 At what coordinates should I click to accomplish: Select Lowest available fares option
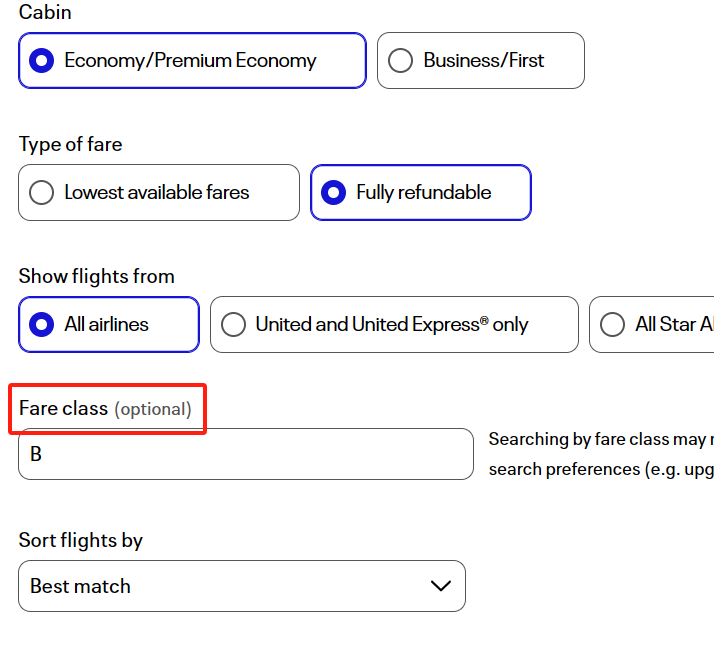(42, 193)
